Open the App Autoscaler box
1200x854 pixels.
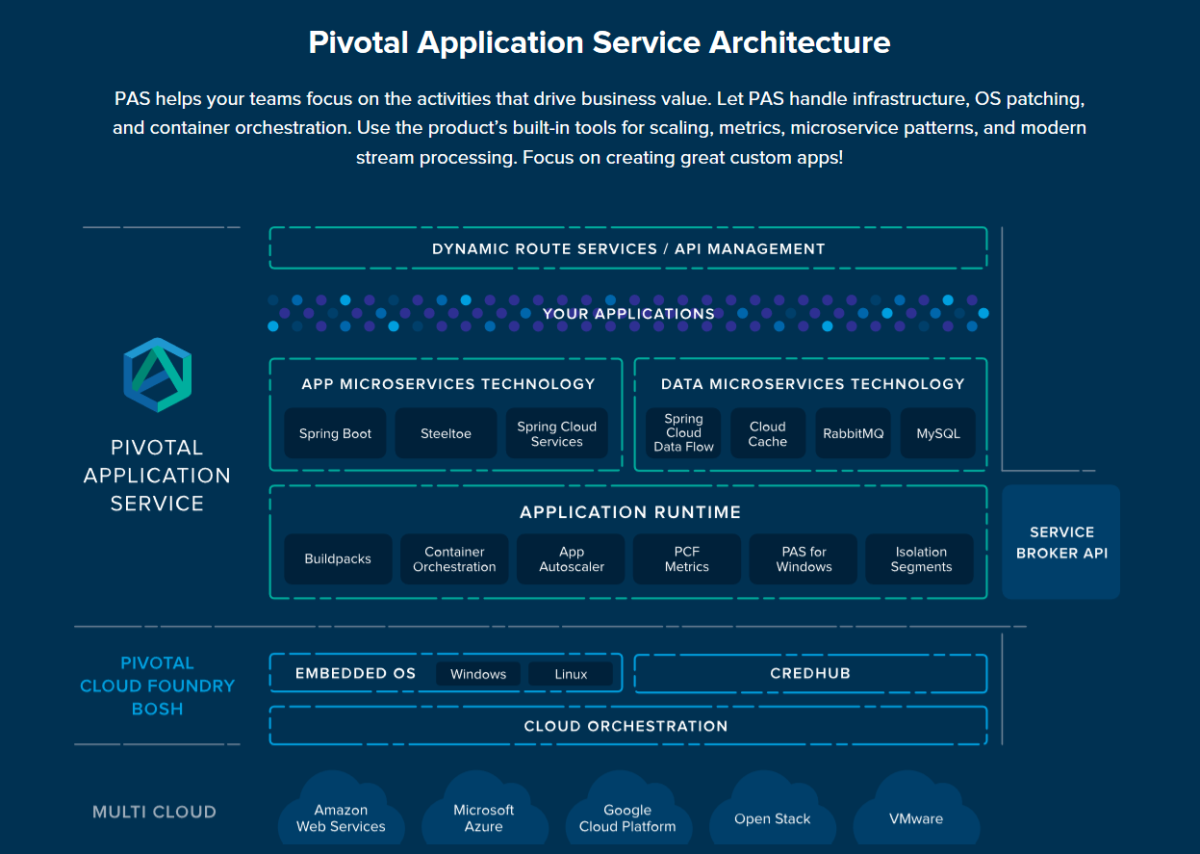pyautogui.click(x=571, y=559)
